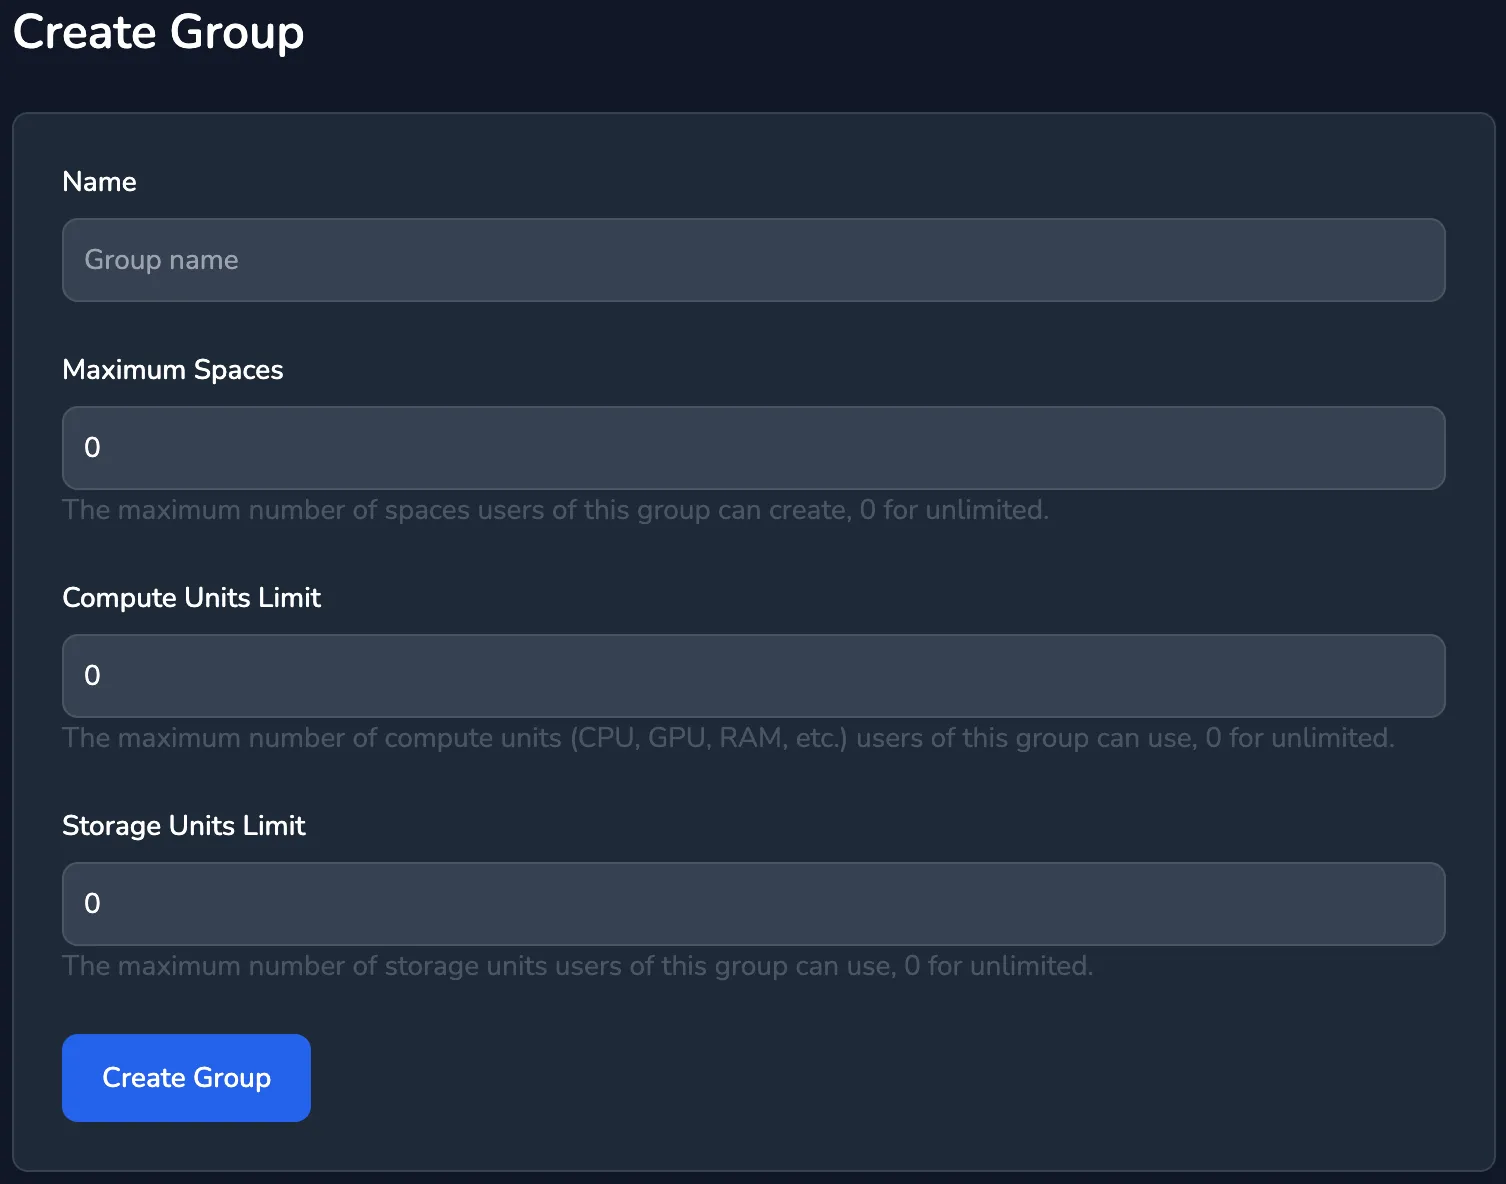Click the Group name input field
The width and height of the screenshot is (1506, 1184).
753,260
